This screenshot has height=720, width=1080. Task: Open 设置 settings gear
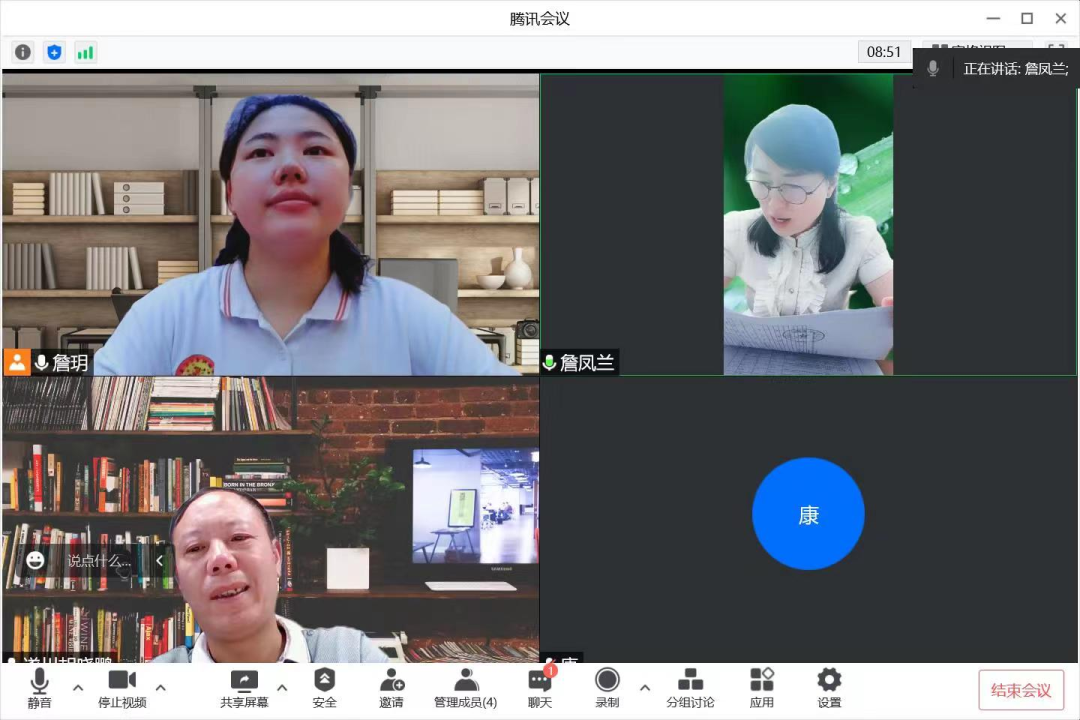[829, 688]
